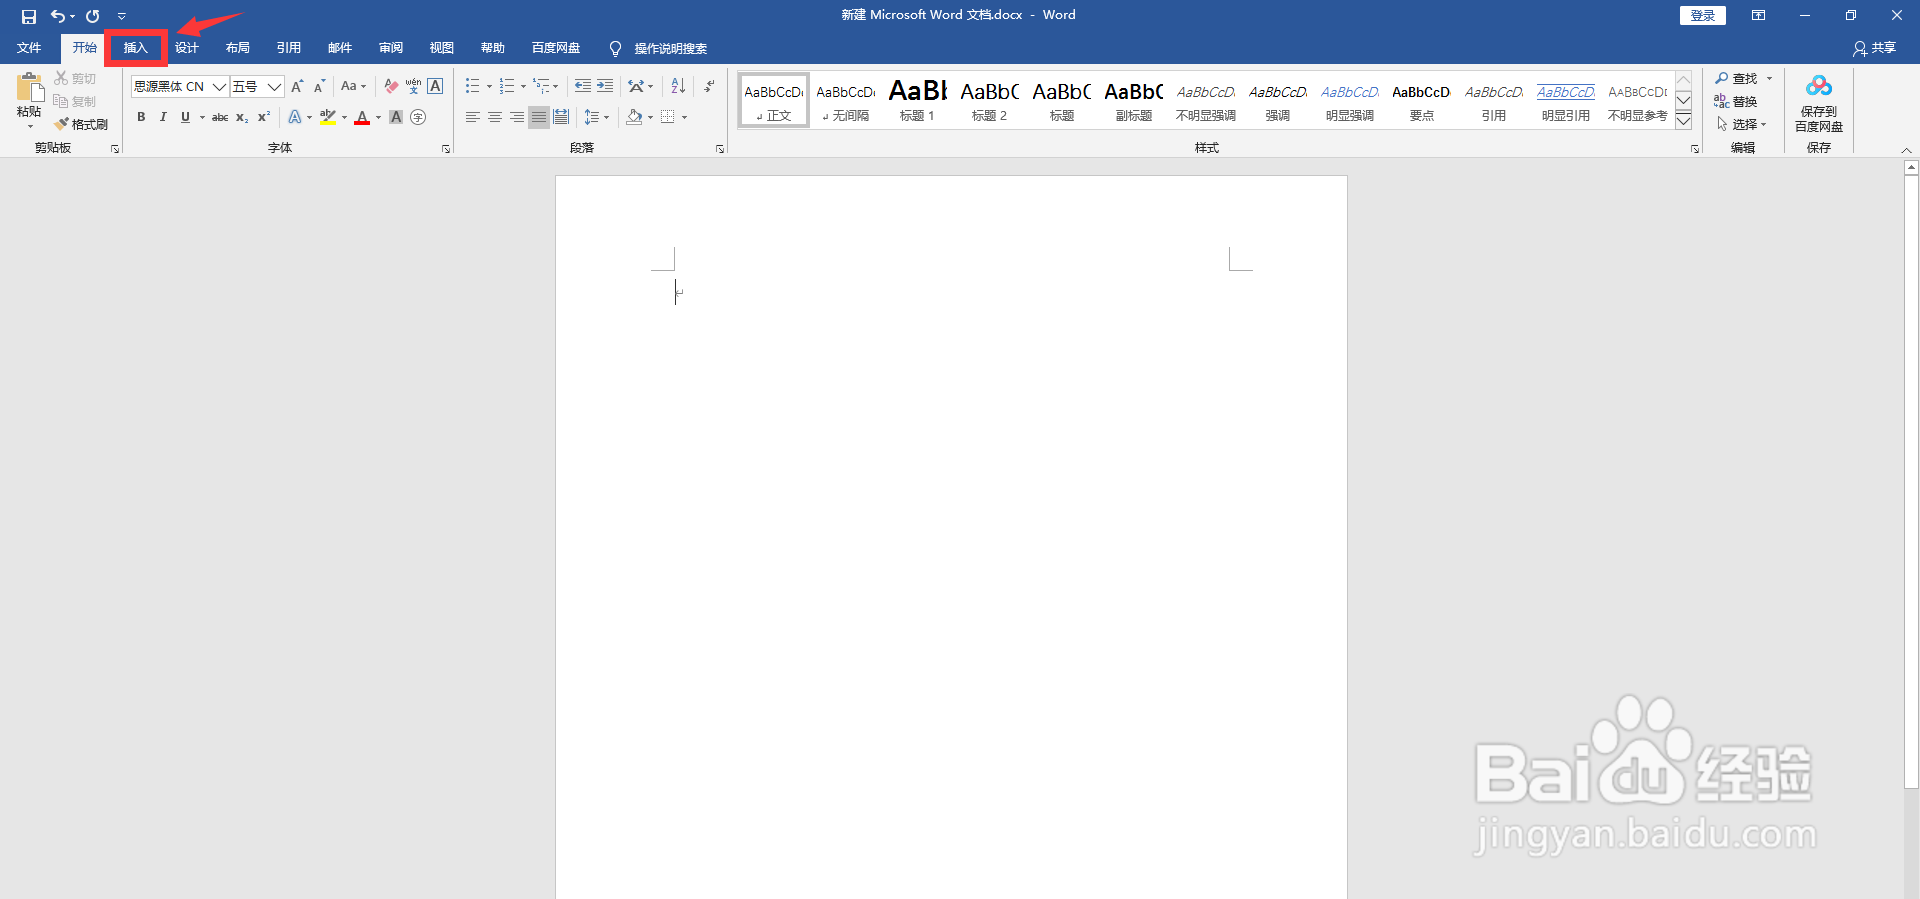
Task: Open the Paragraph dialog launcher
Action: pyautogui.click(x=720, y=148)
